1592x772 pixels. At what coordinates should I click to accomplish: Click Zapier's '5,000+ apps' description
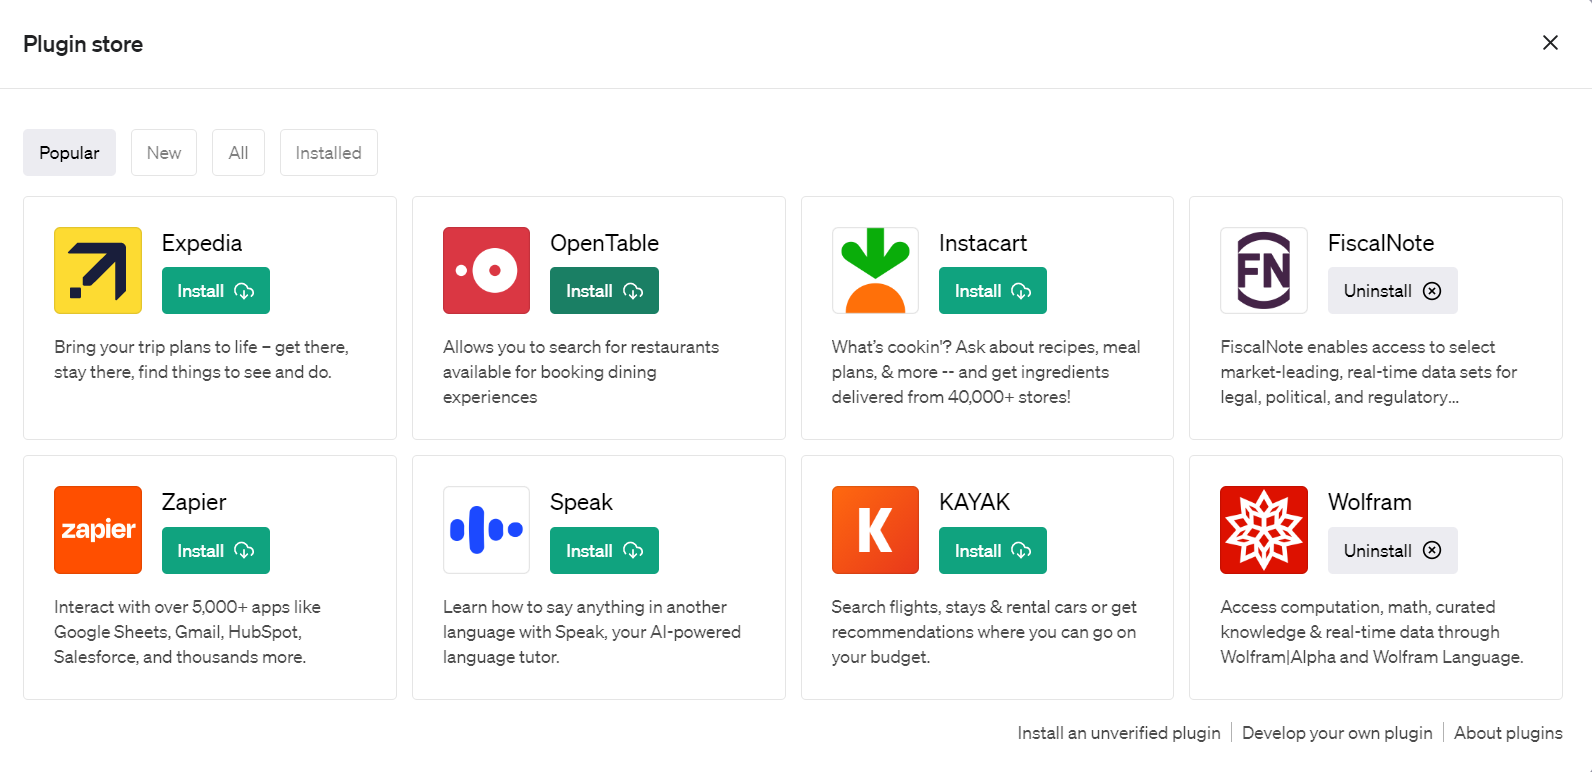[187, 632]
